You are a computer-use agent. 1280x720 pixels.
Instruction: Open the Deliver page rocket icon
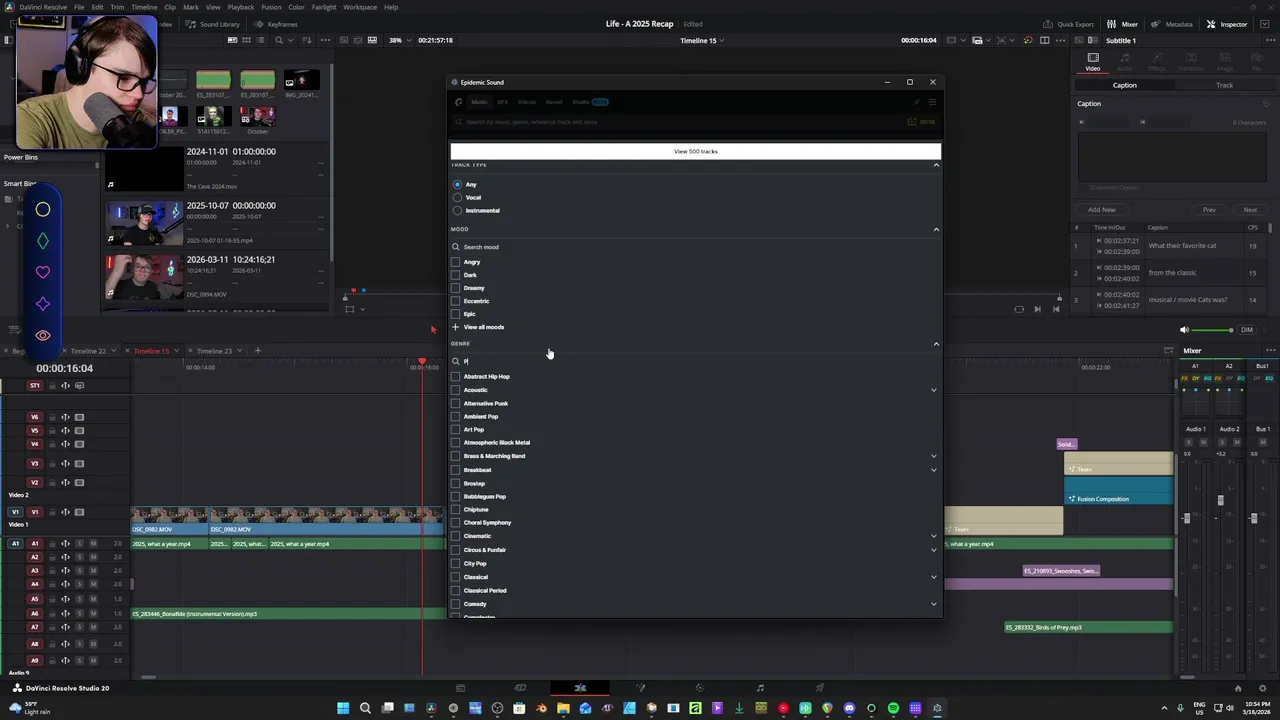coord(820,688)
